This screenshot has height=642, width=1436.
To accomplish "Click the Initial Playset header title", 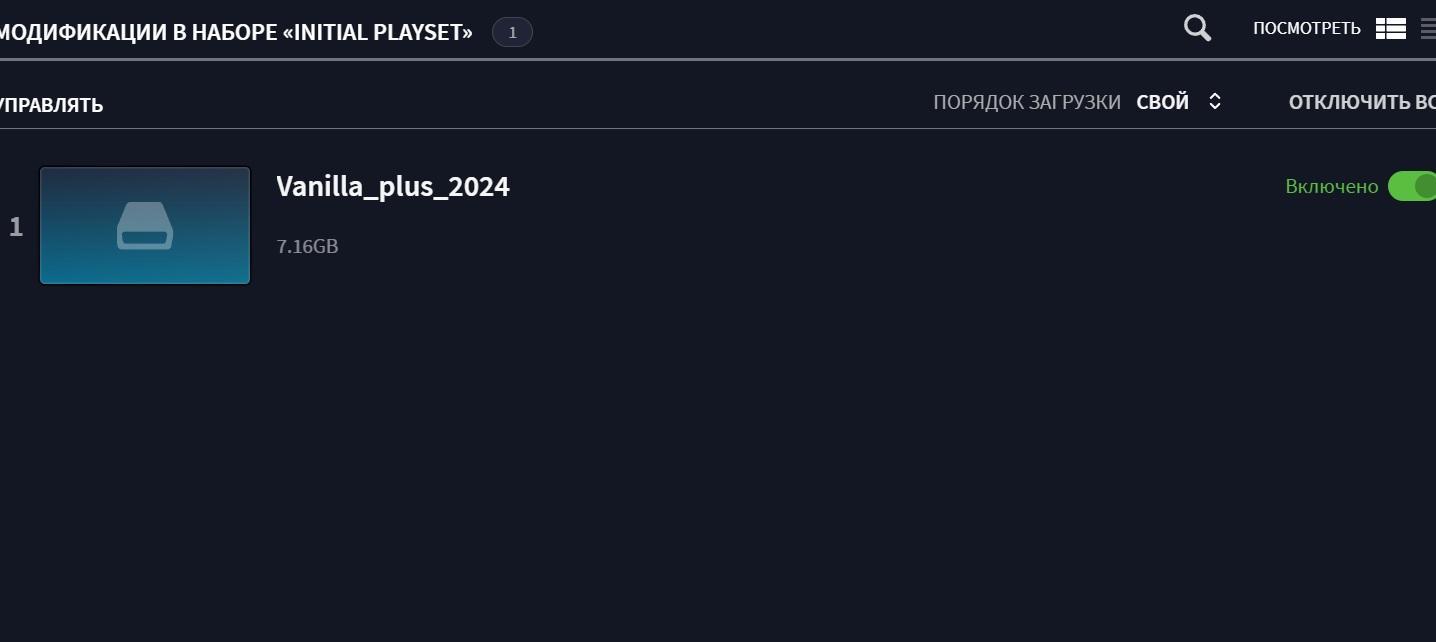I will (236, 32).
